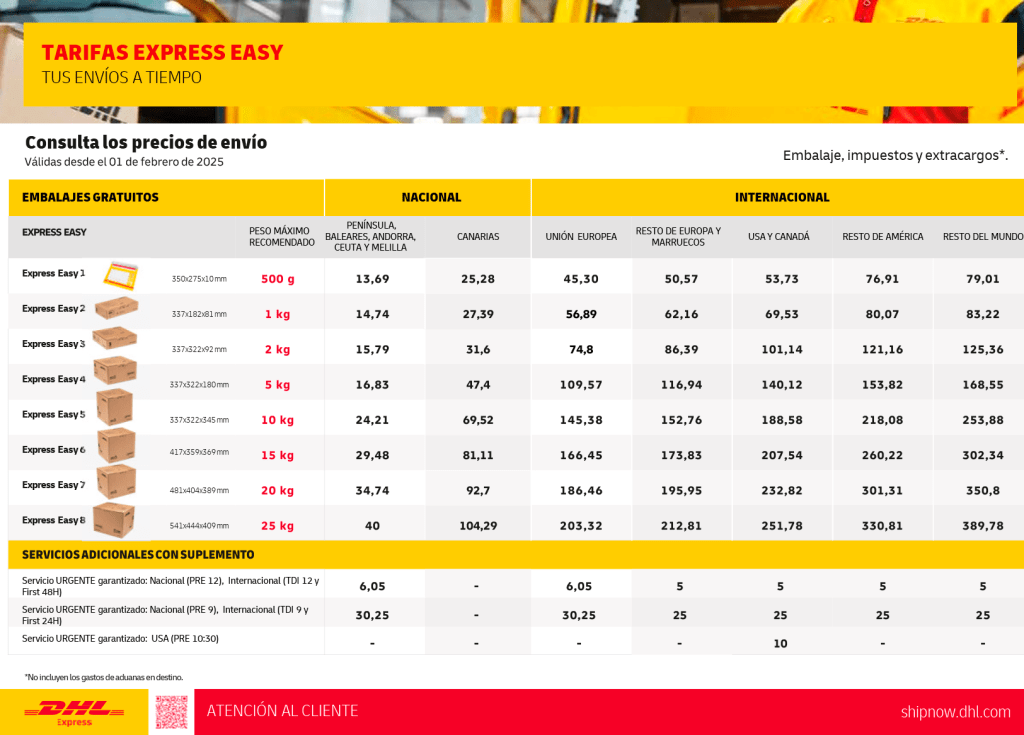Select the Express Easy 6 box image

[x=116, y=445]
